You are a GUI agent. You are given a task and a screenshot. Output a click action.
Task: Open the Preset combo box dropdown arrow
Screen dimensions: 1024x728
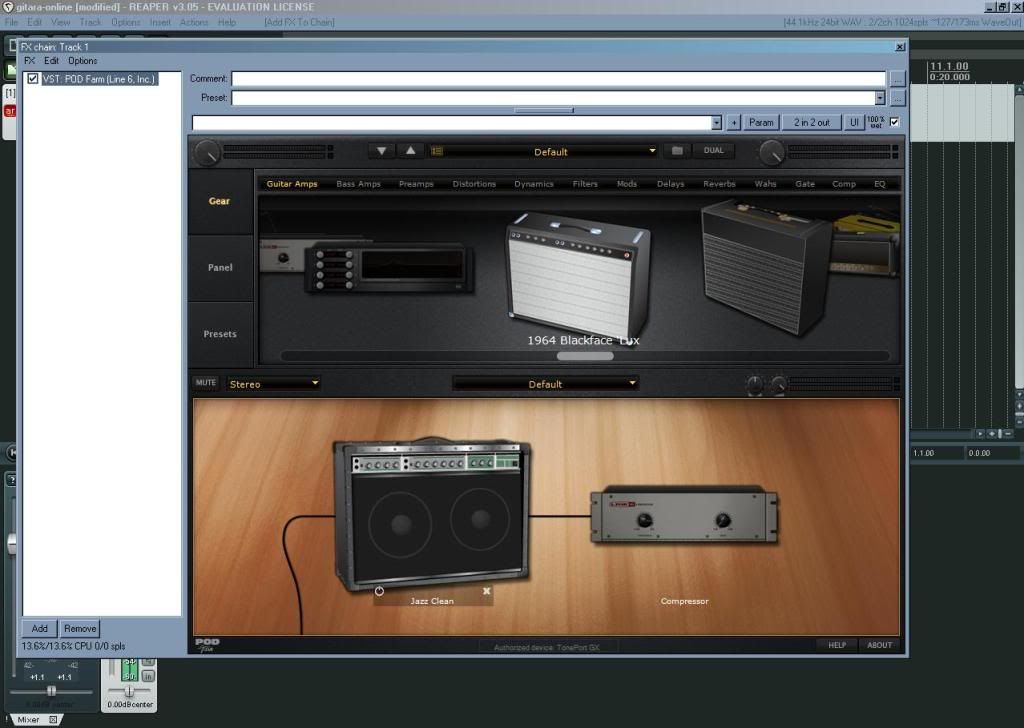click(x=880, y=98)
